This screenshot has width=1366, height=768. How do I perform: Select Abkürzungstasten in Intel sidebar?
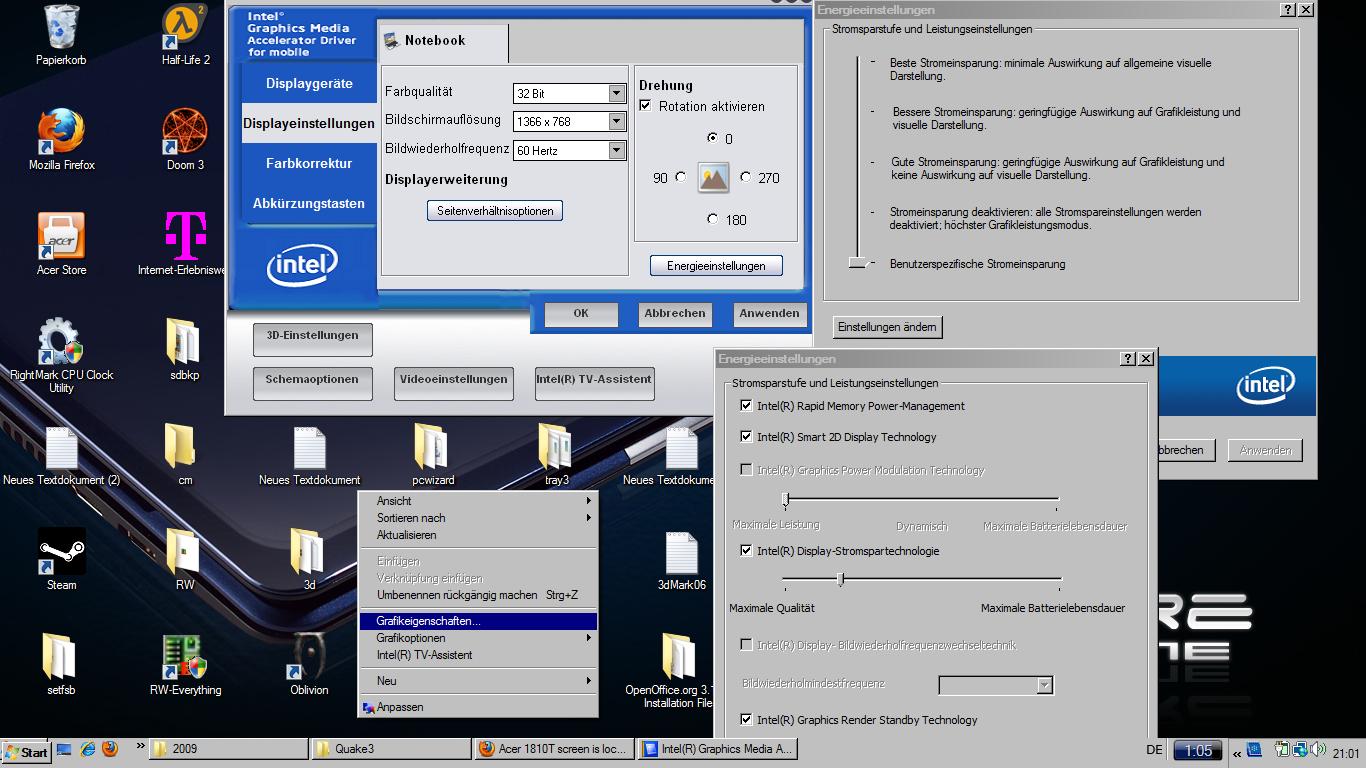pyautogui.click(x=309, y=203)
